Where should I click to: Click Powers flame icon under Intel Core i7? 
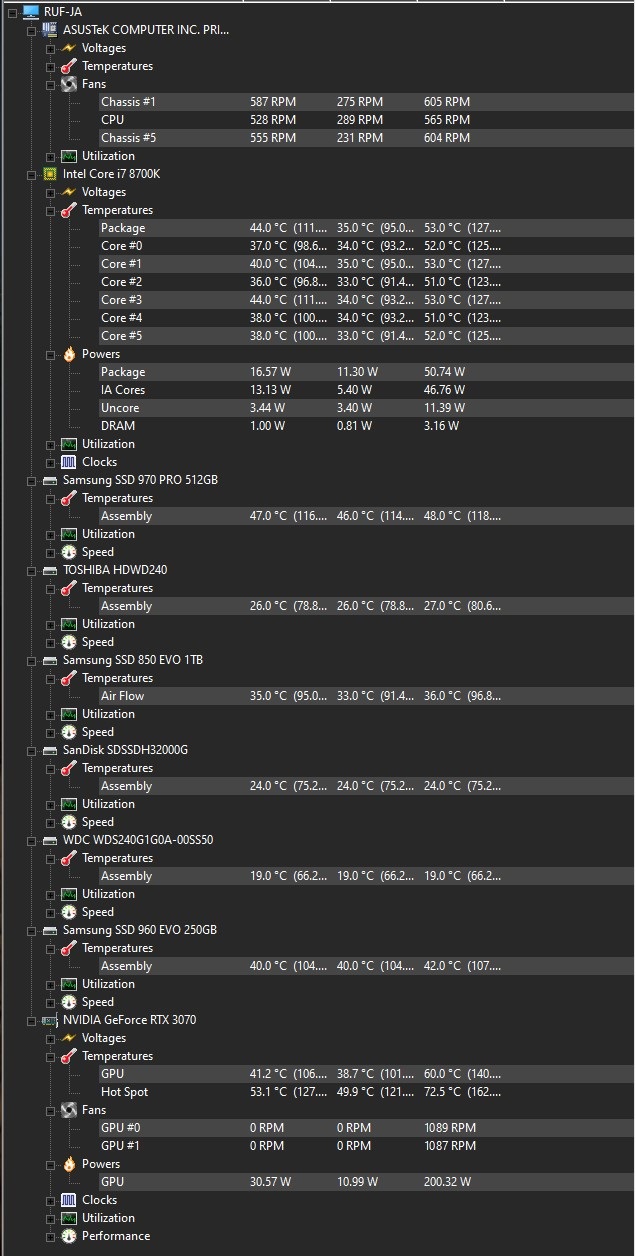click(69, 354)
